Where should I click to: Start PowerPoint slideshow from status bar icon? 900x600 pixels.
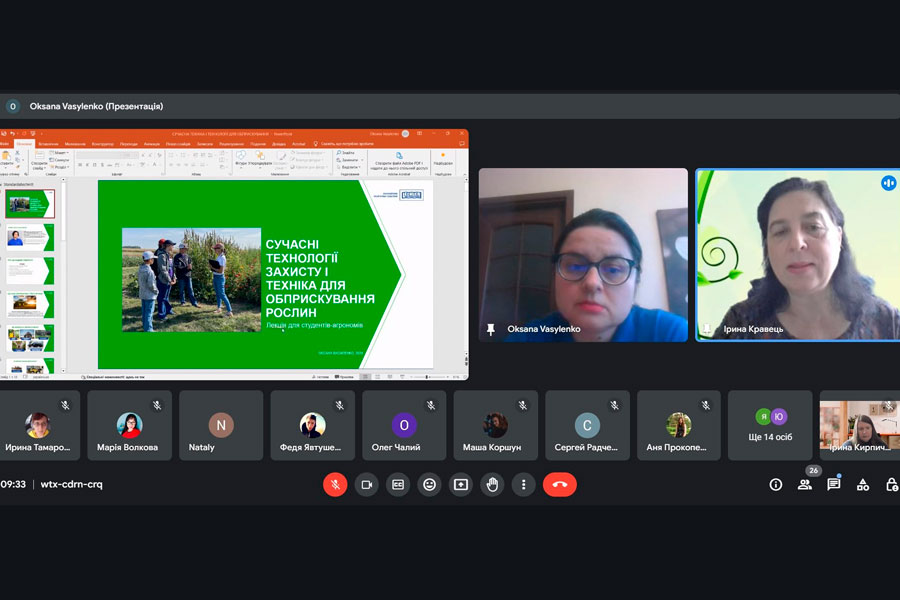pos(402,377)
